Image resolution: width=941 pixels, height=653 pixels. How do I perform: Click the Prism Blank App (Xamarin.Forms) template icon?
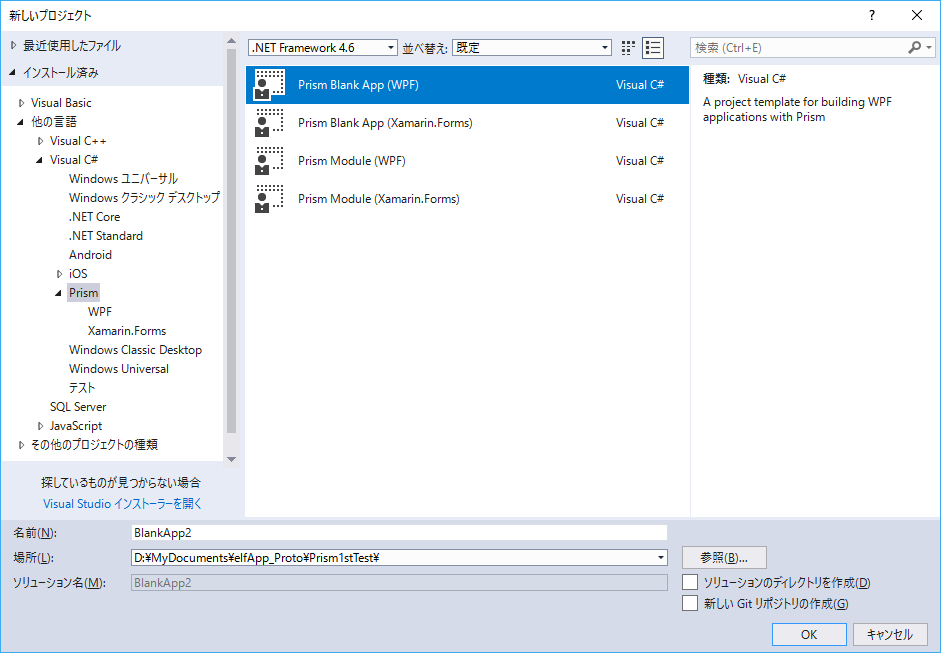269,122
